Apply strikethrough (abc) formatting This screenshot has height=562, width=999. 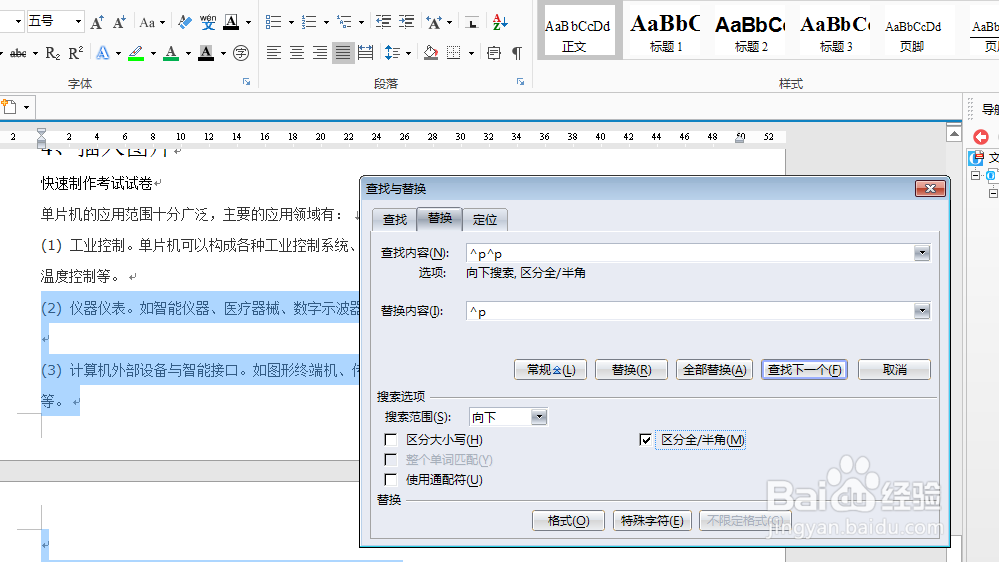point(18,53)
